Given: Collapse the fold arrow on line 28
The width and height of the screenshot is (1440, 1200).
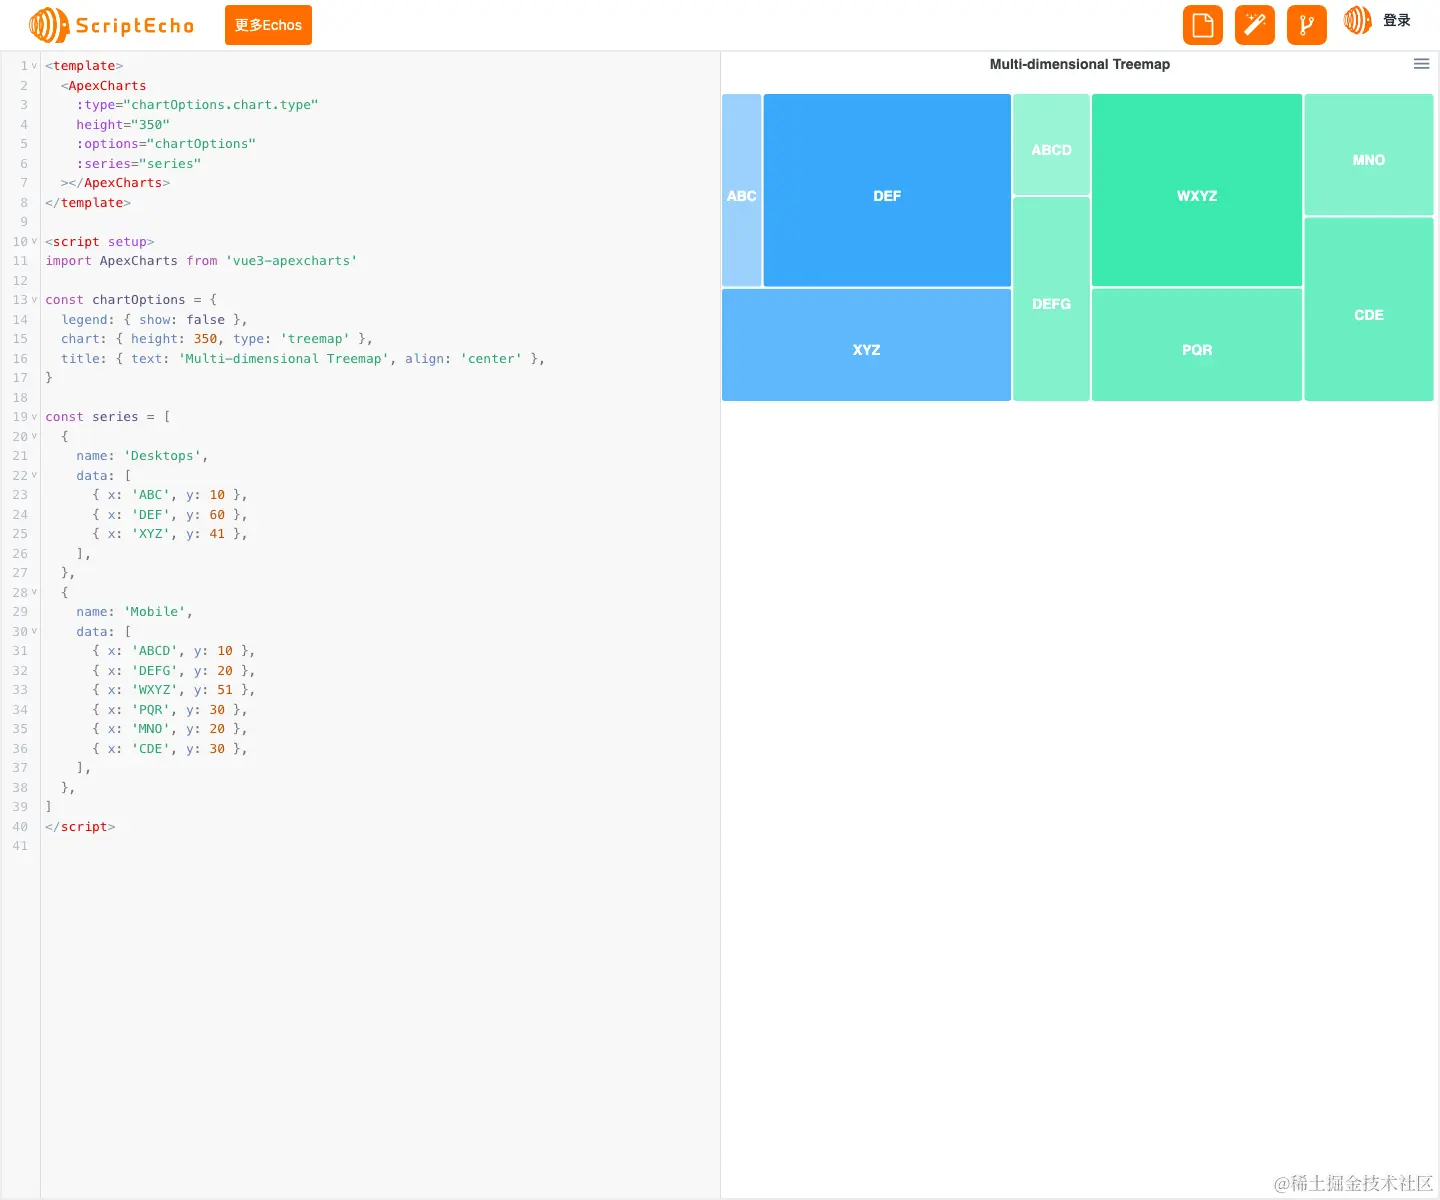Looking at the screenshot, I should pos(34,592).
